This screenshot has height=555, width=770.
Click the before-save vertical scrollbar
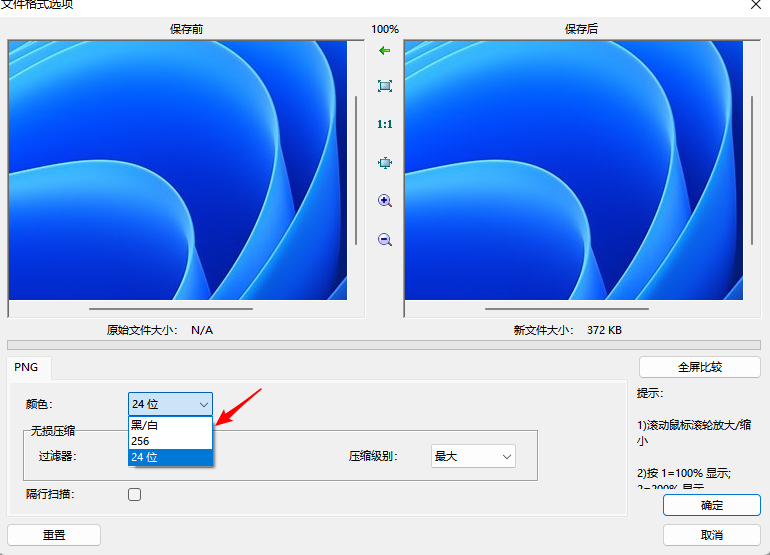click(x=356, y=170)
